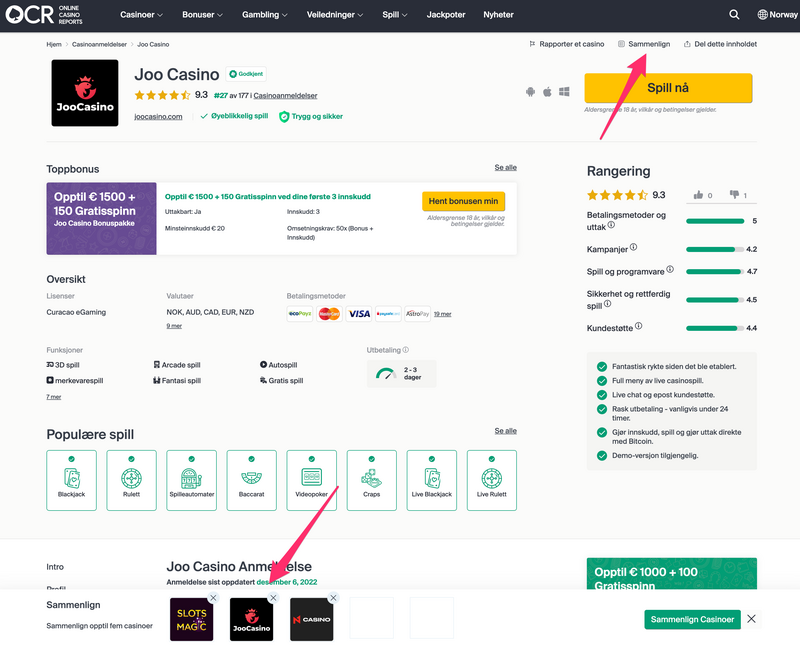
Task: Open the Slots Magic comparison thumbnail
Action: pos(191,619)
